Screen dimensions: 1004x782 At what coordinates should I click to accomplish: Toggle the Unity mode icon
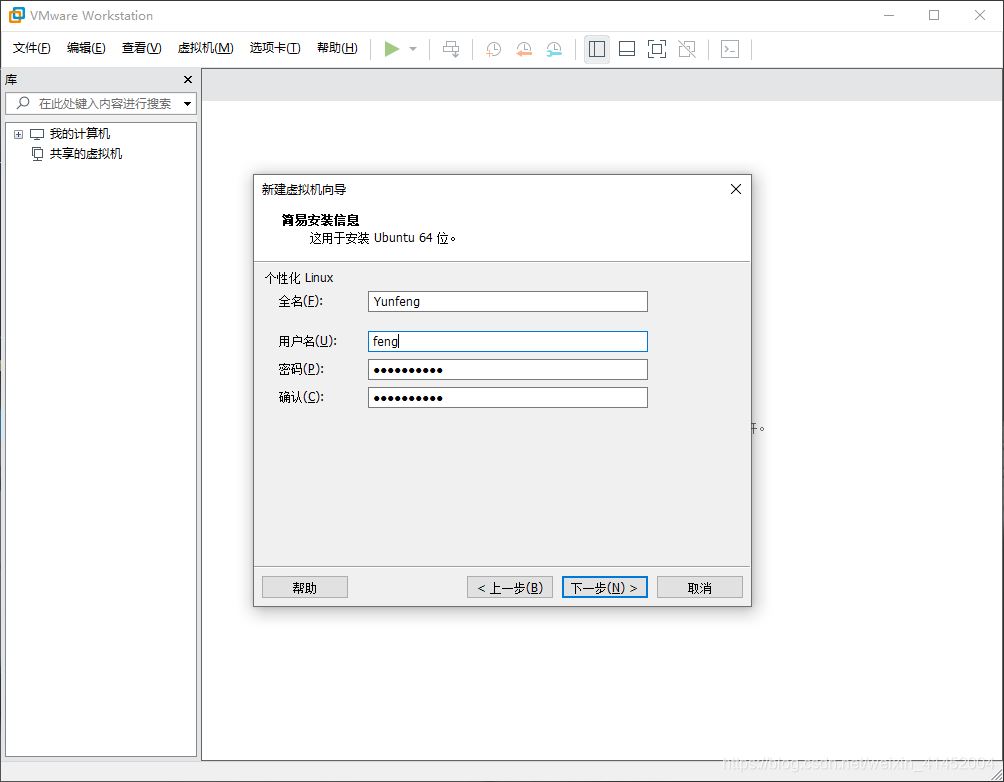pyautogui.click(x=687, y=49)
